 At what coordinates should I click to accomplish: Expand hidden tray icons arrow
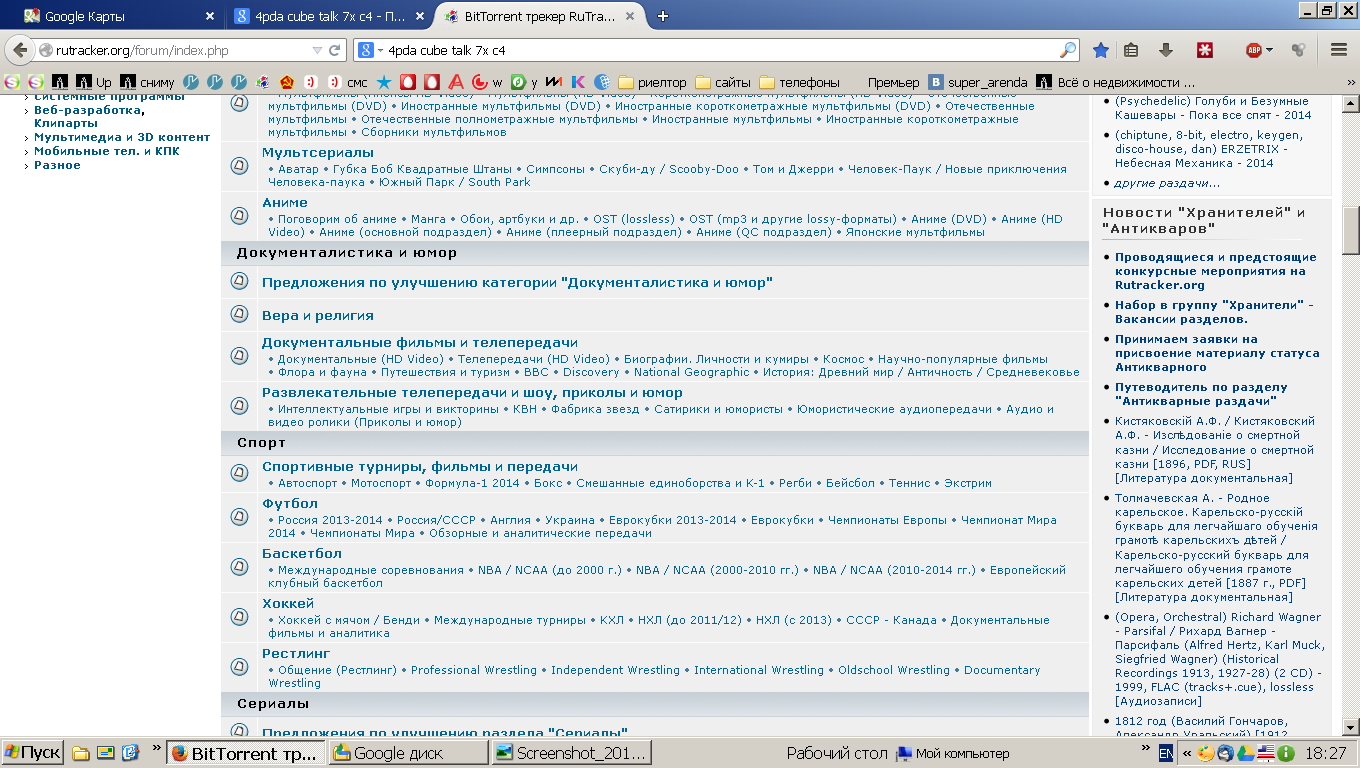(1187, 753)
